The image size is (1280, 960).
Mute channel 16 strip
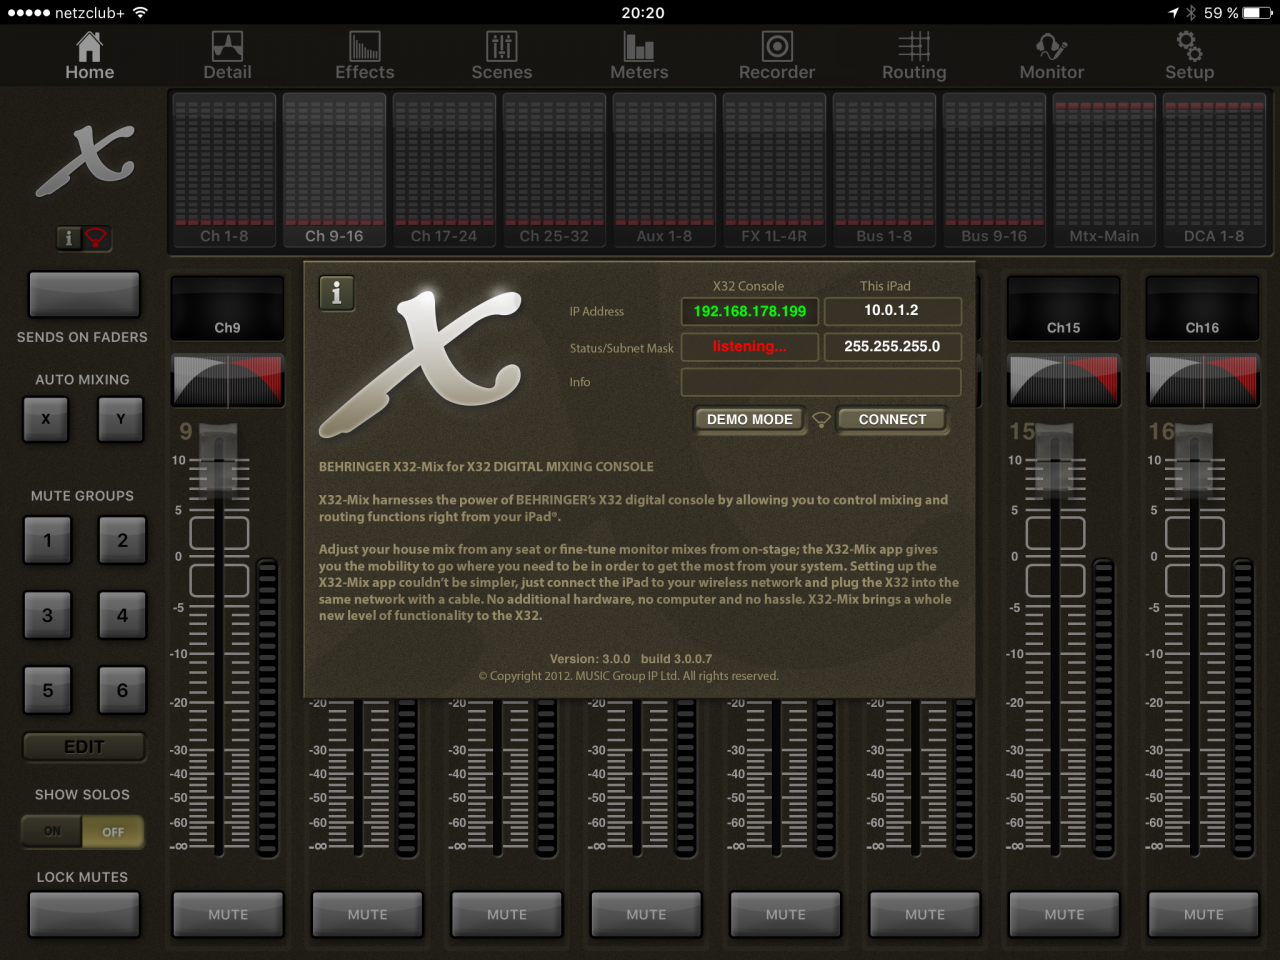pos(1203,914)
